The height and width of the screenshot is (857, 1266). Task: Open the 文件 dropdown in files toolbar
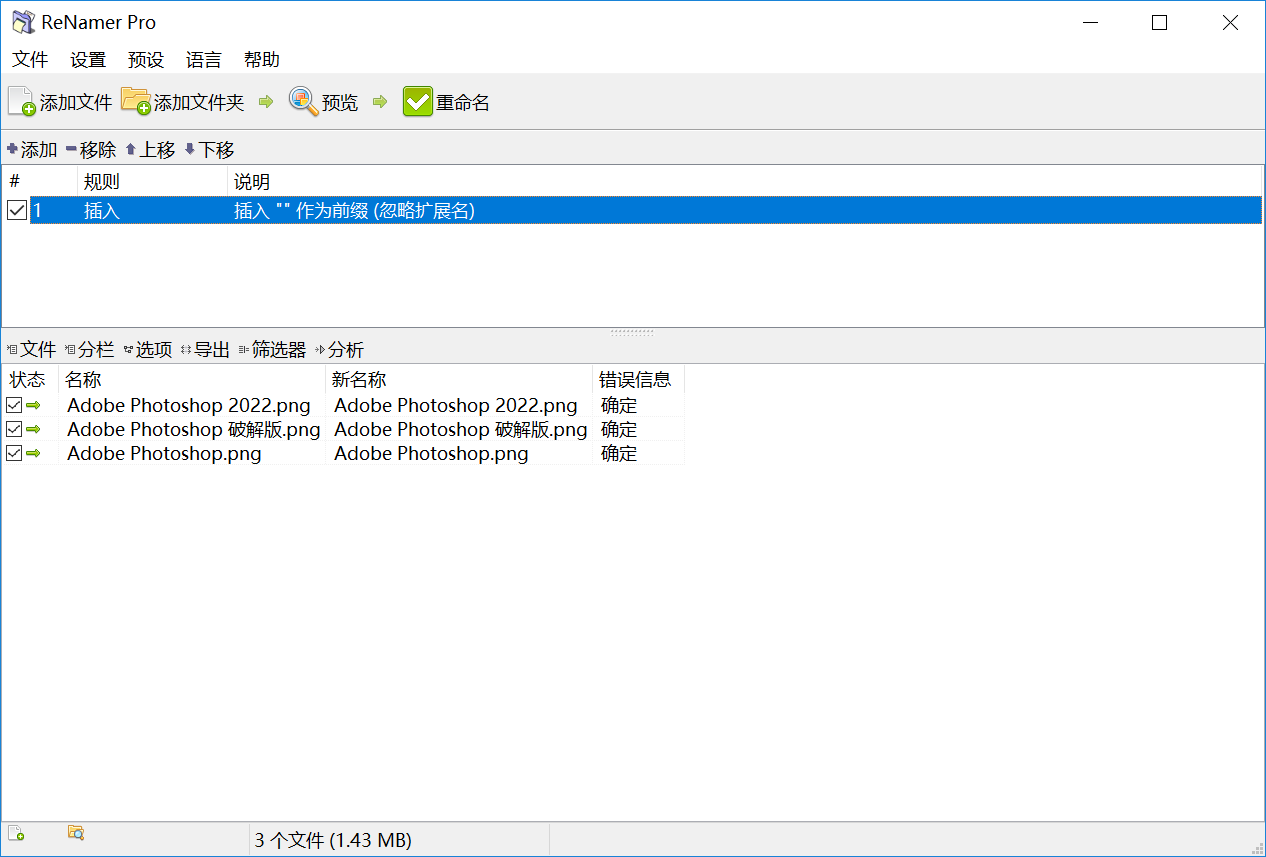click(31, 350)
